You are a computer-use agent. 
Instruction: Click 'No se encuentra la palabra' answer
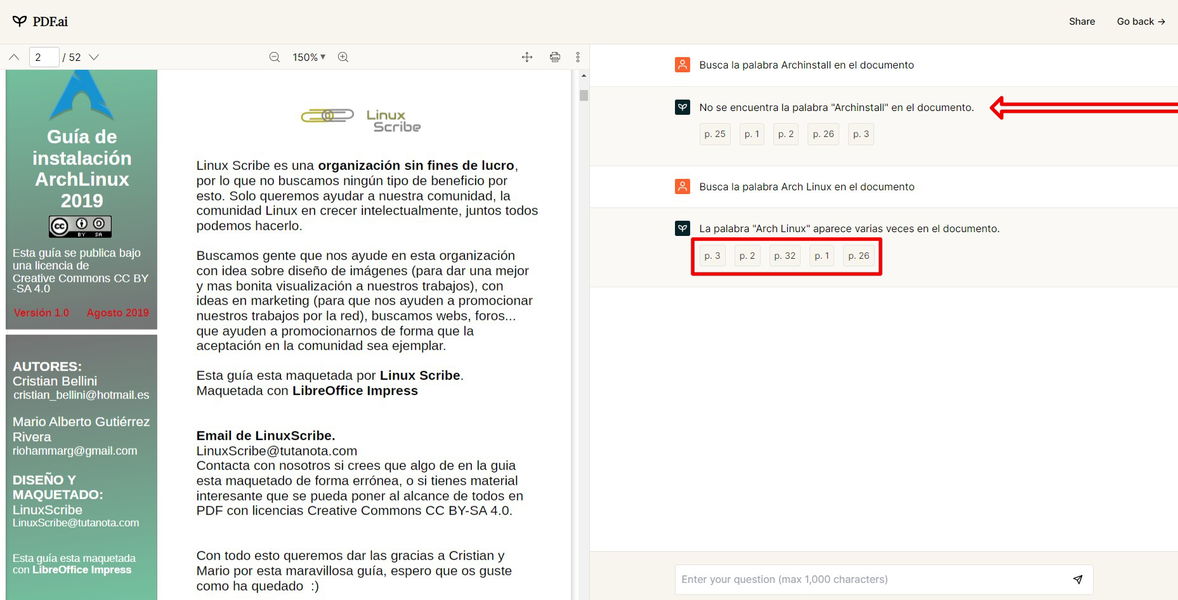(836, 107)
